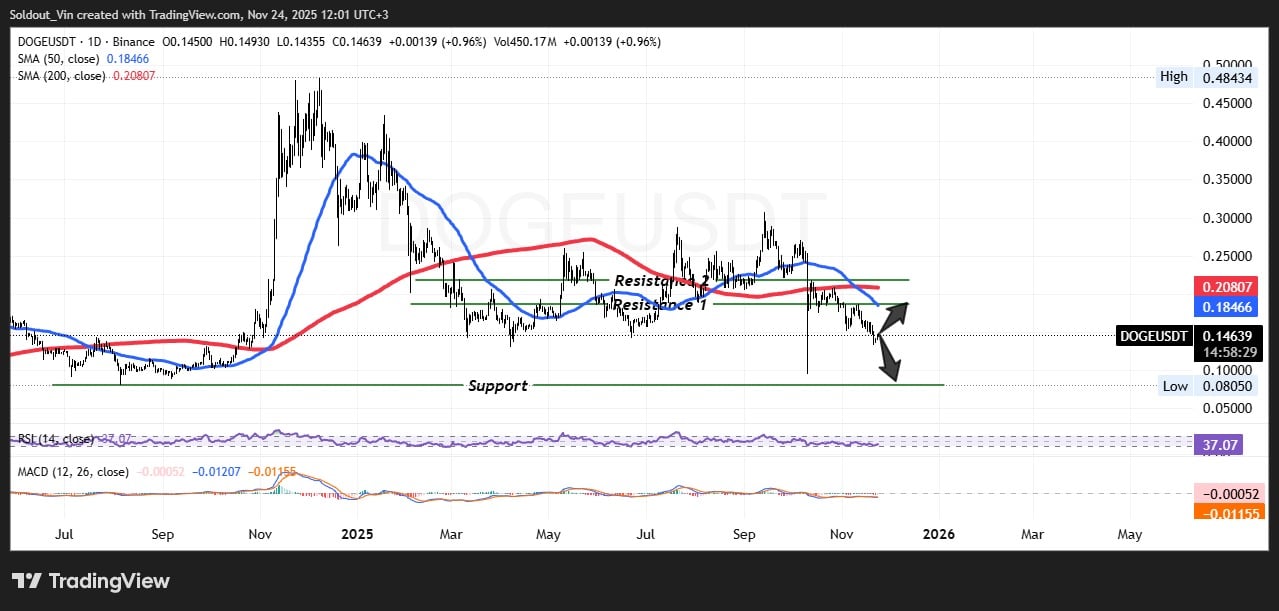Click the red 0.20807 price axis tag
Image resolution: width=1279 pixels, height=611 pixels.
tap(1226, 285)
